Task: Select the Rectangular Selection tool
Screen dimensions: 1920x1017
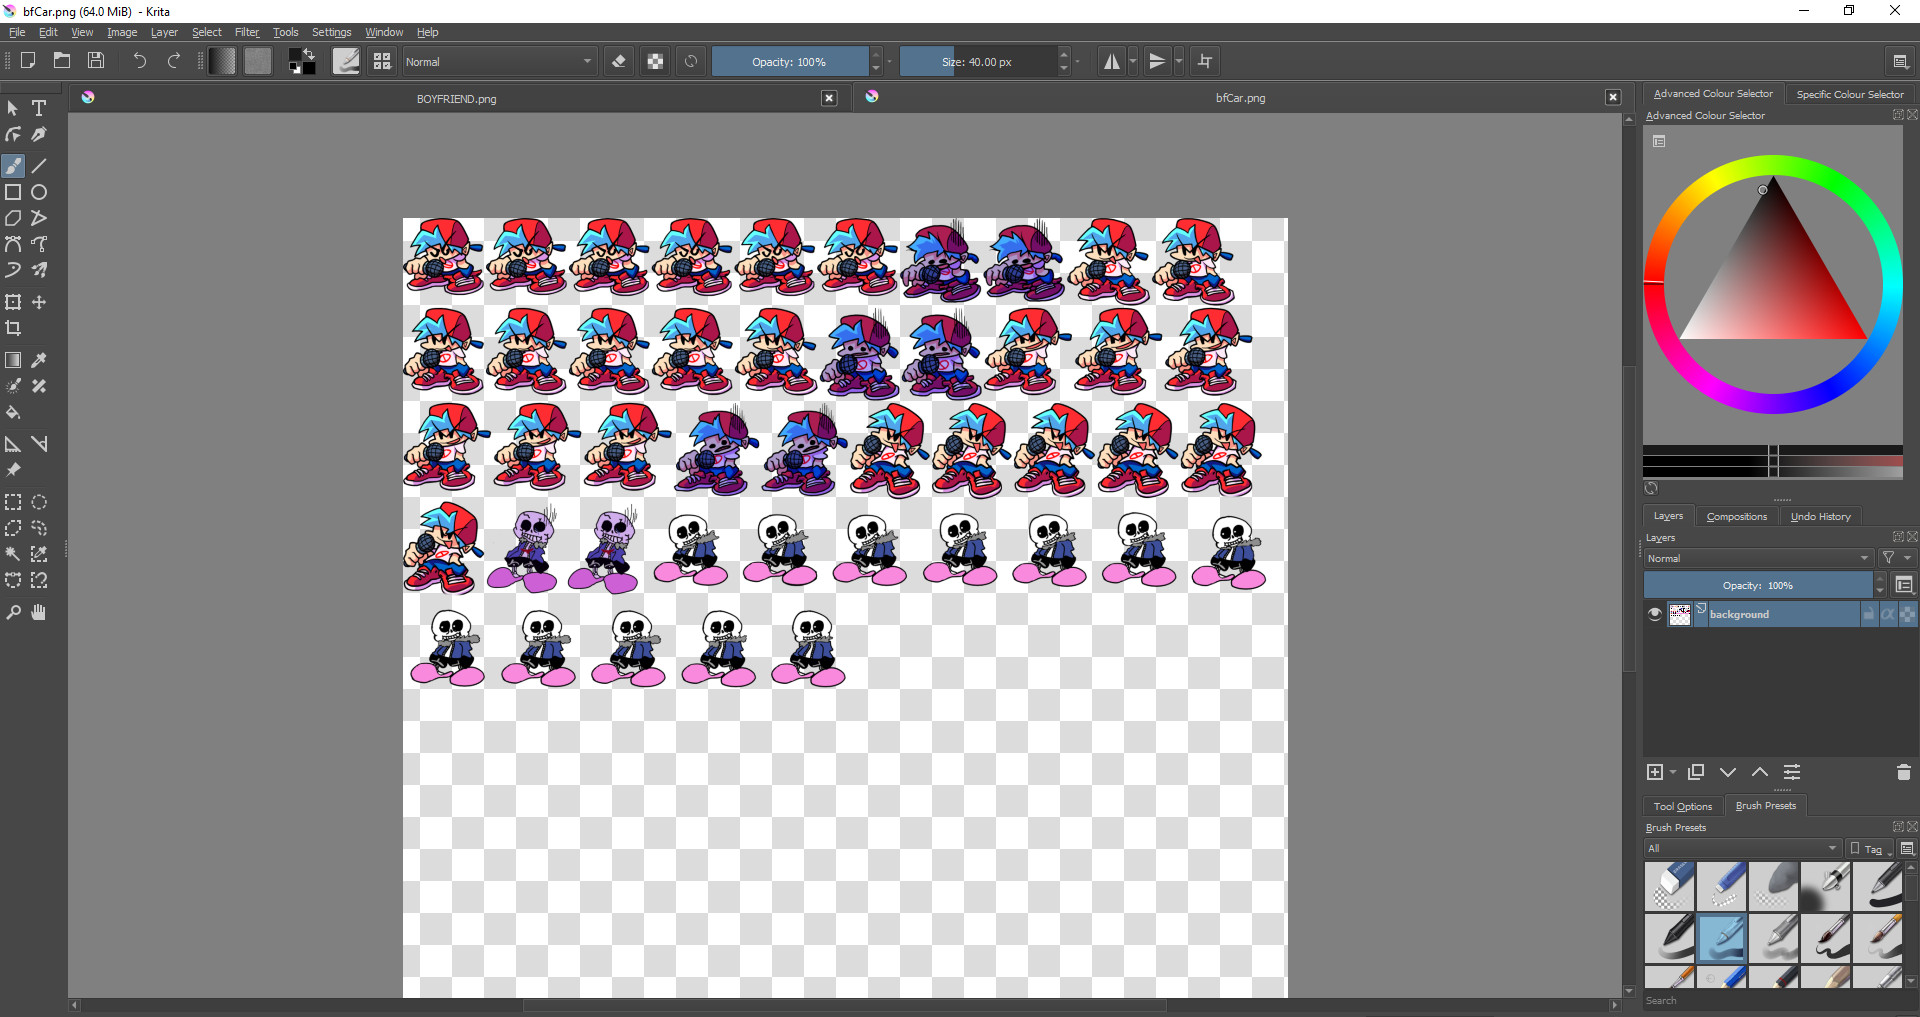Action: coord(13,503)
